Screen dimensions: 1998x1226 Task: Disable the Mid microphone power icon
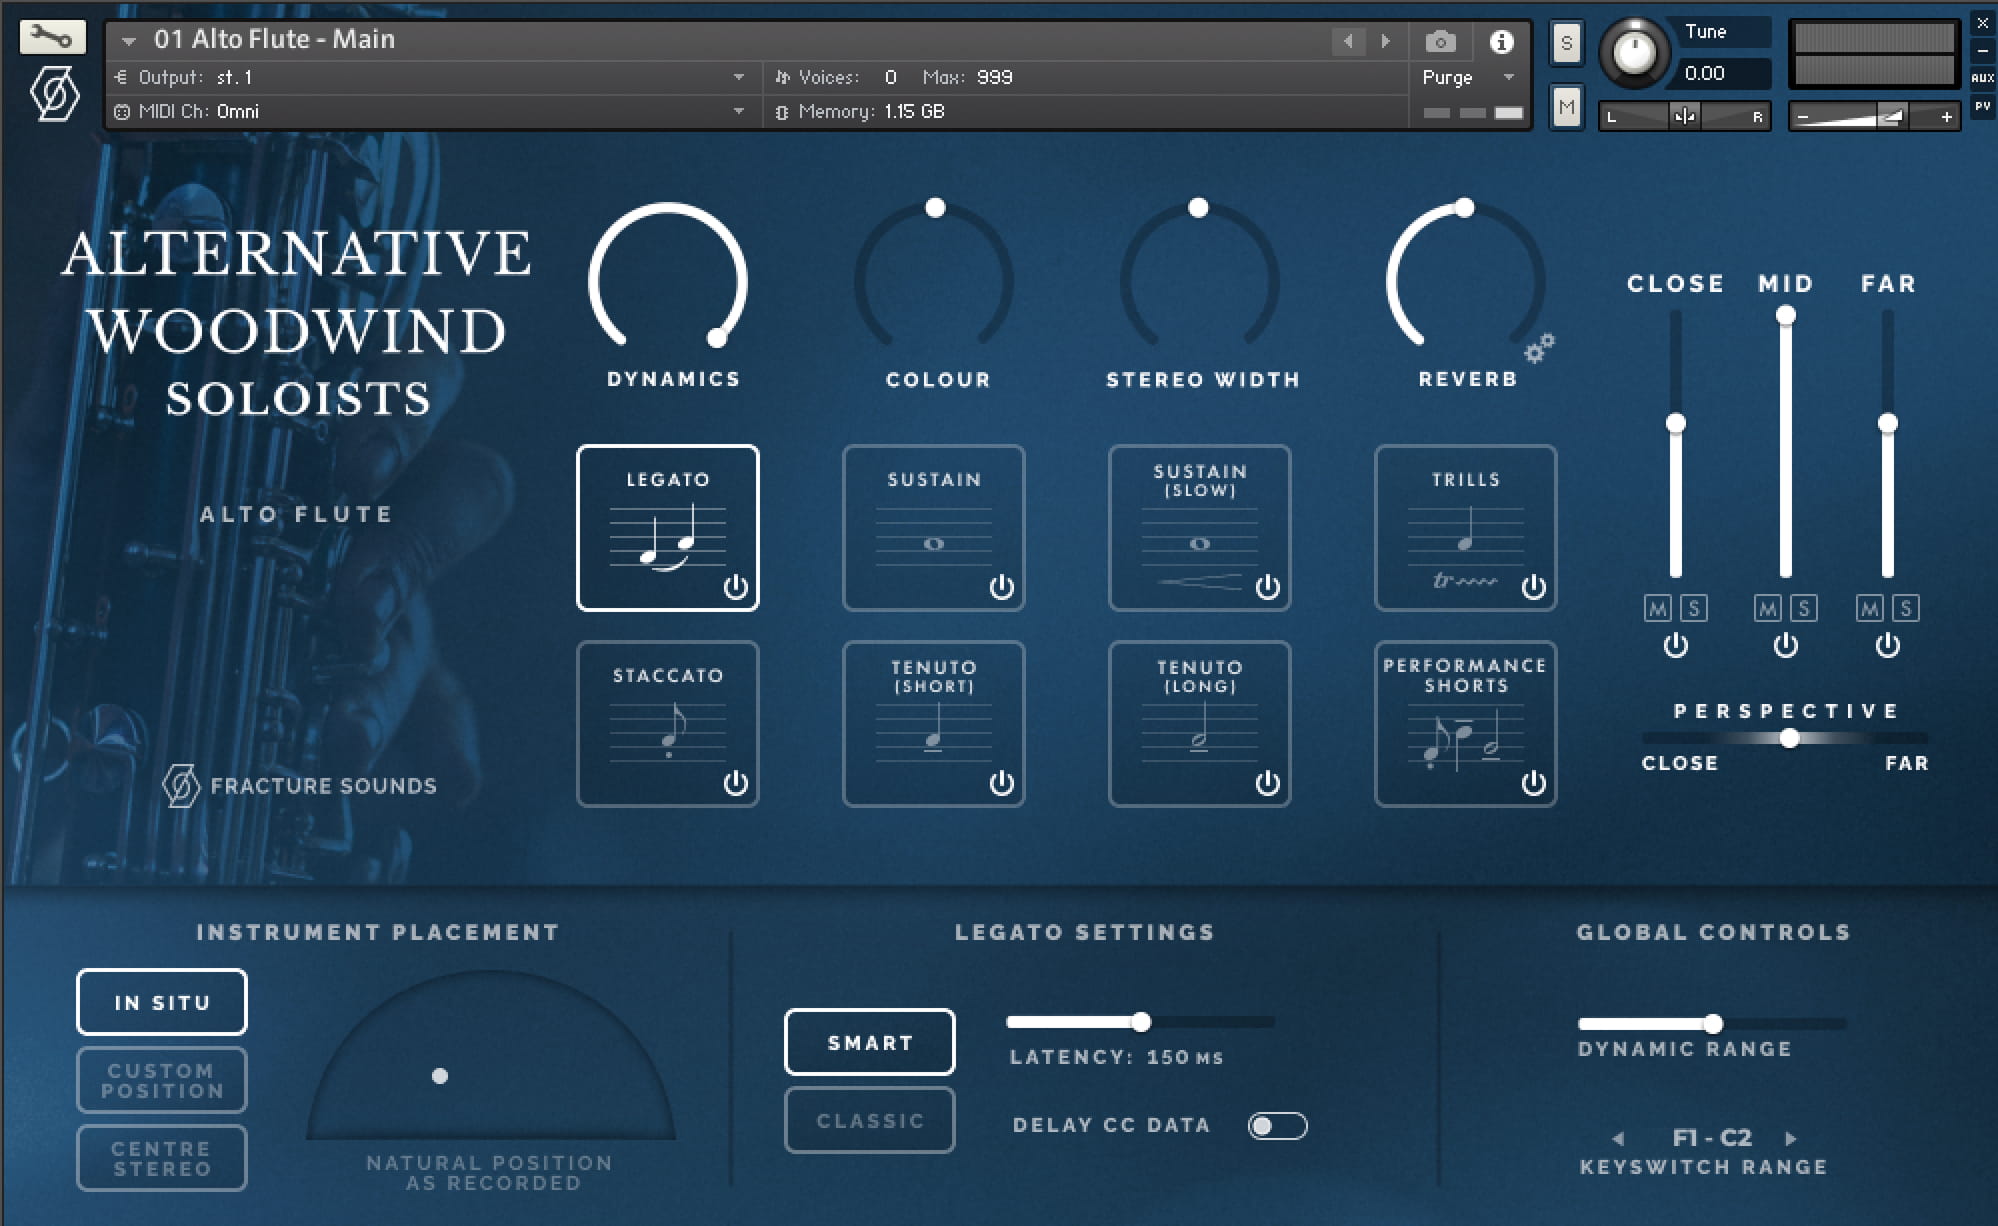(1786, 646)
